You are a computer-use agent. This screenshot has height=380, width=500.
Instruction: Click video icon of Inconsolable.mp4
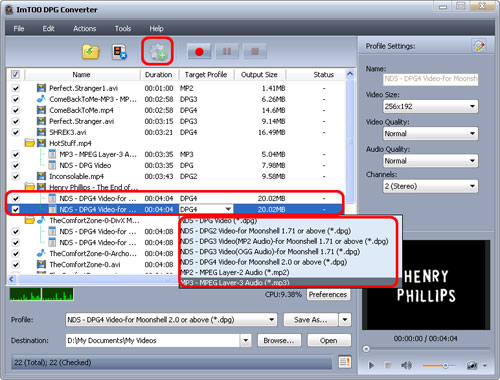41,176
